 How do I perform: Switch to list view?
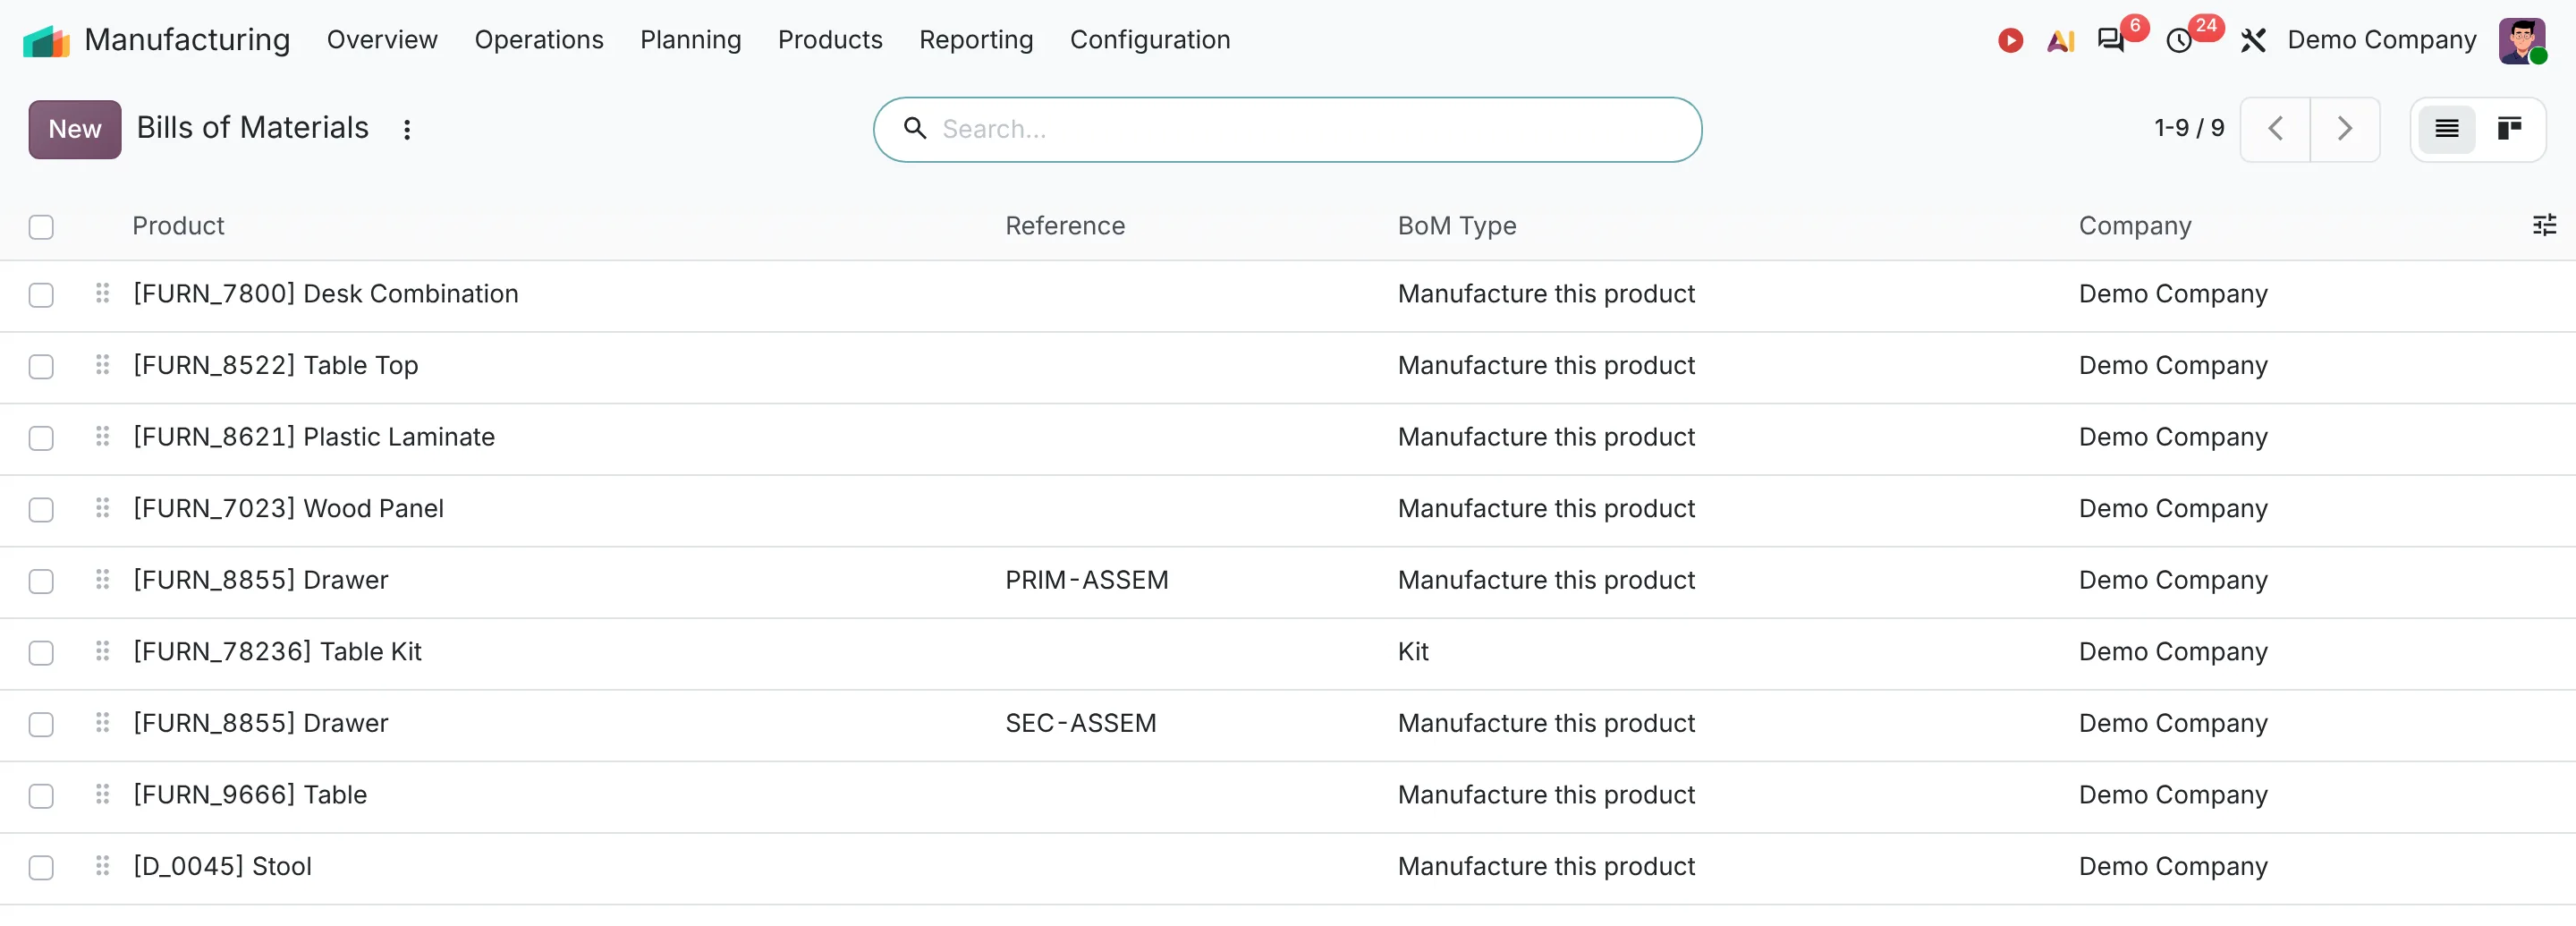tap(2446, 129)
